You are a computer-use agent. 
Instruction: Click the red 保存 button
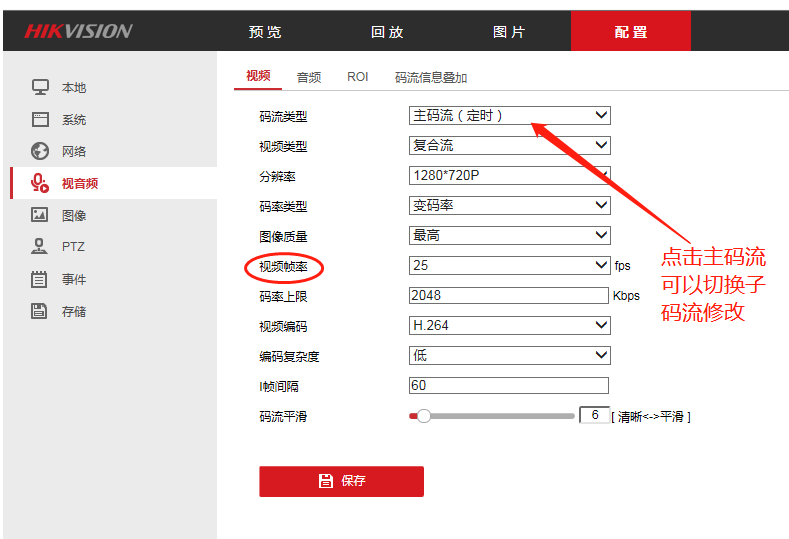point(341,481)
